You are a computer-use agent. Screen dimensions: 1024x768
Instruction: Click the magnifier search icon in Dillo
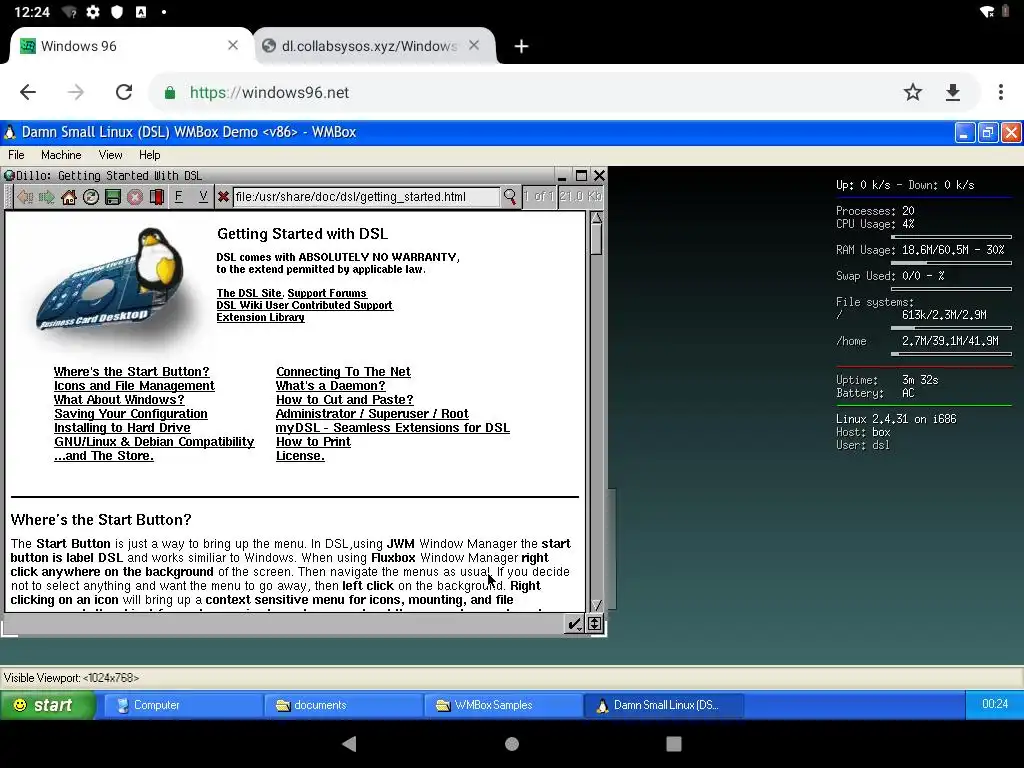[x=509, y=196]
